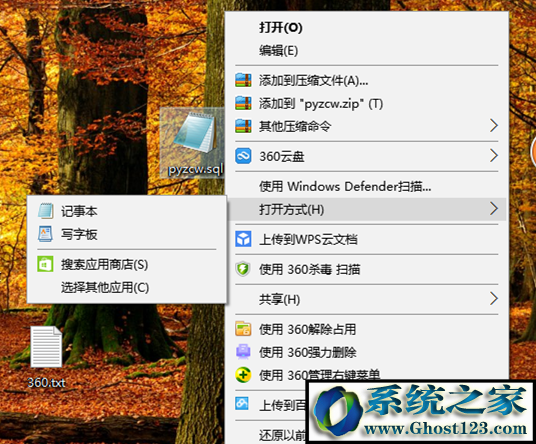Expand the 共享(H) submenu arrow
This screenshot has height=444, width=536.
pos(493,299)
